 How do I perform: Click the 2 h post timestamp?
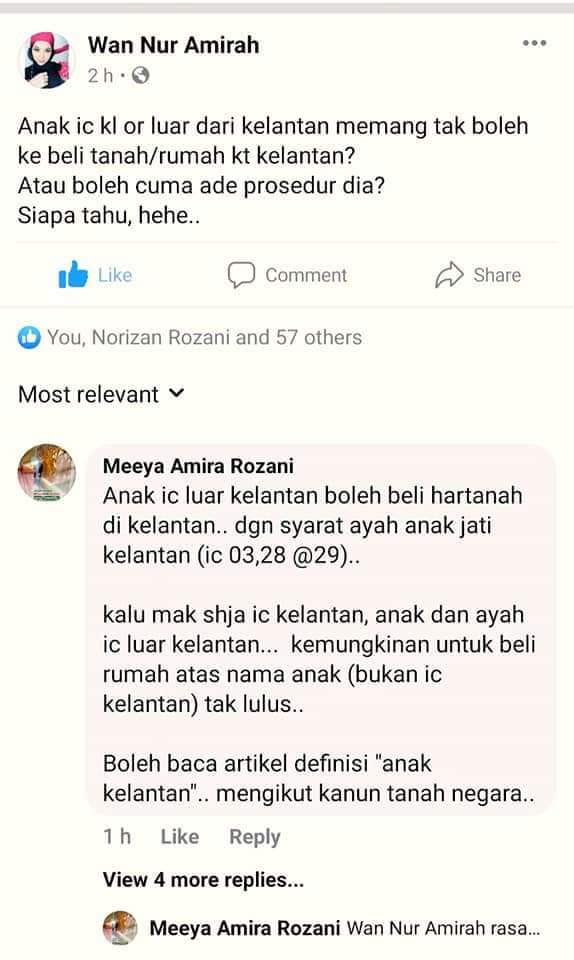click(x=100, y=75)
